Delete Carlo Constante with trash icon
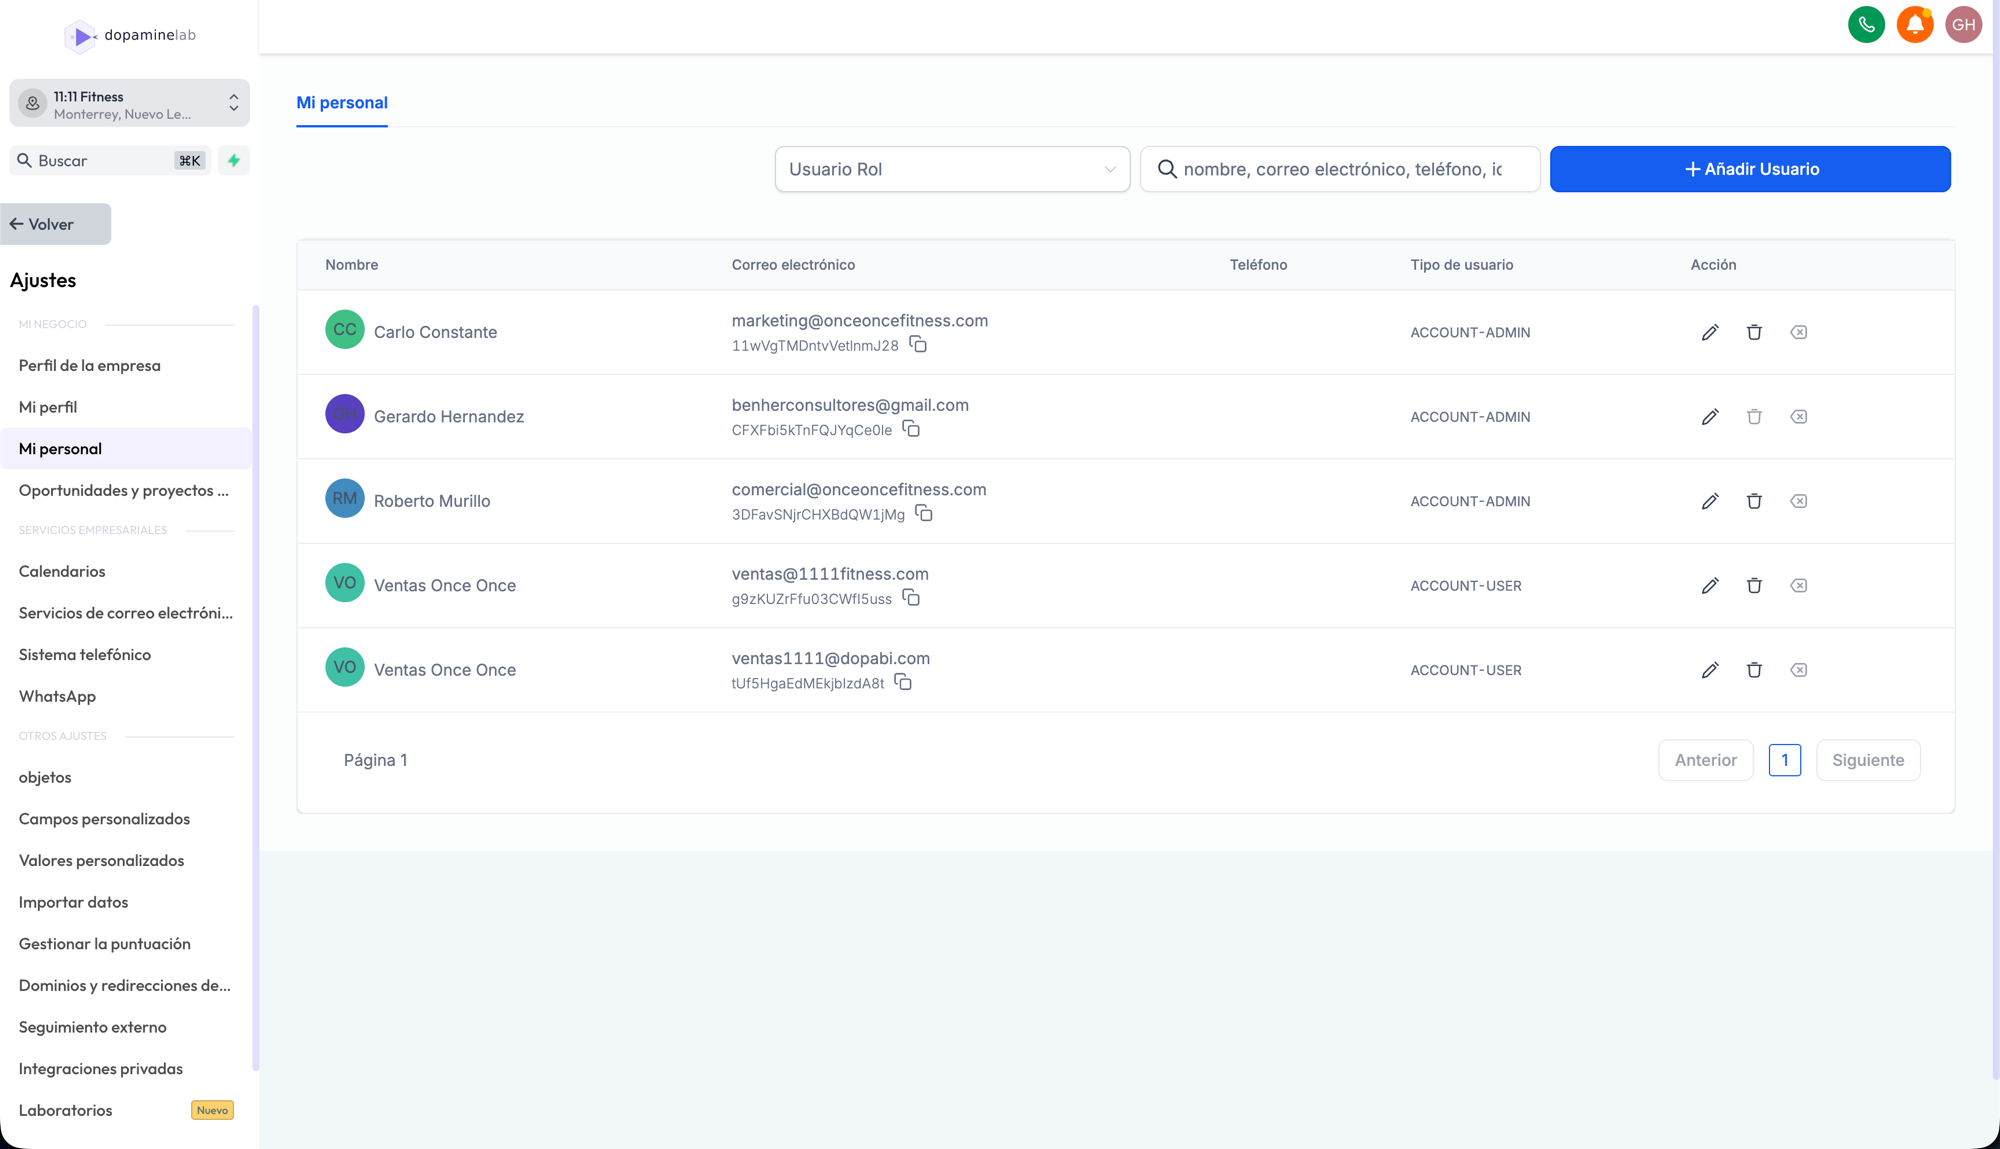 pyautogui.click(x=1754, y=332)
